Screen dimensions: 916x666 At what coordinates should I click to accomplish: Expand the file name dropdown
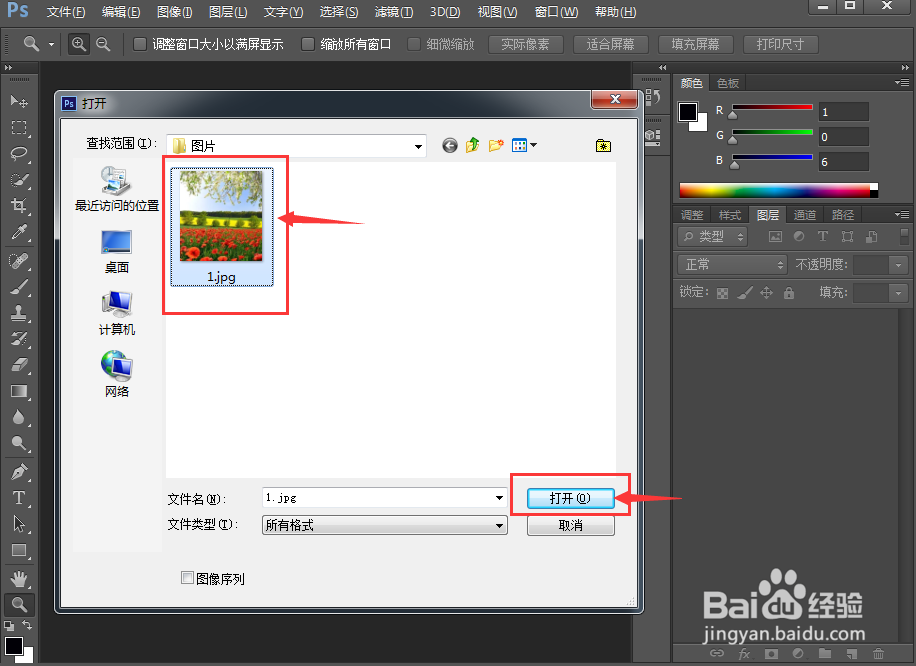tap(499, 498)
